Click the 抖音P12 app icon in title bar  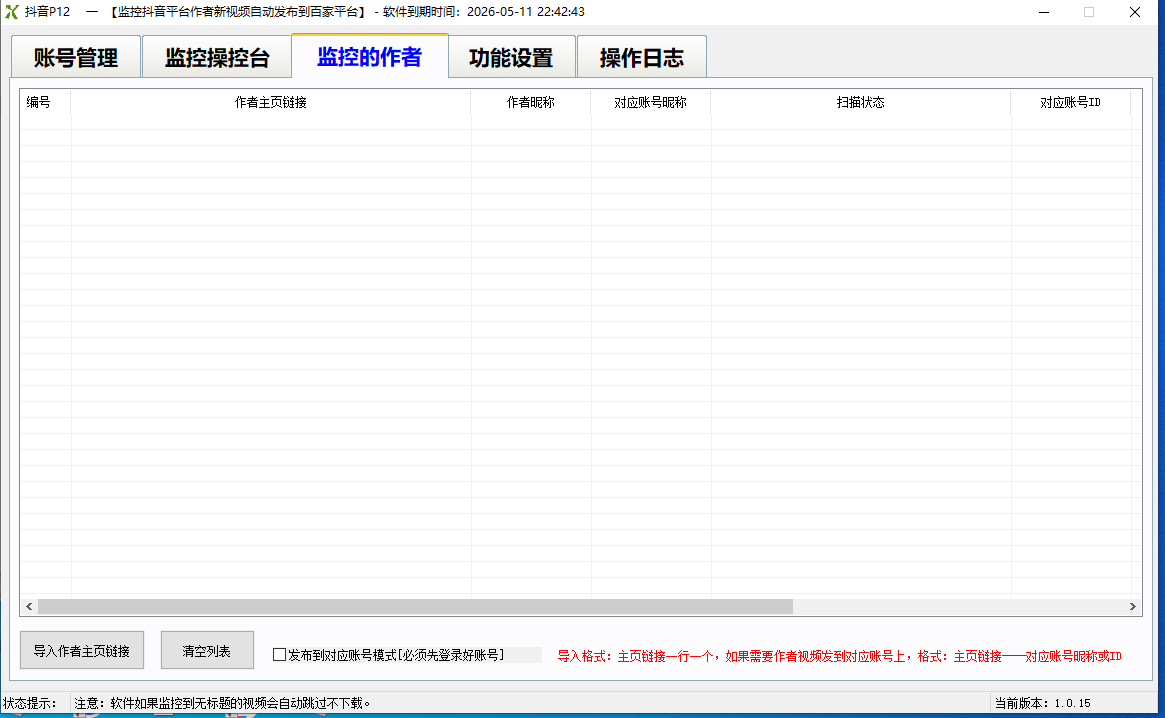tap(11, 12)
